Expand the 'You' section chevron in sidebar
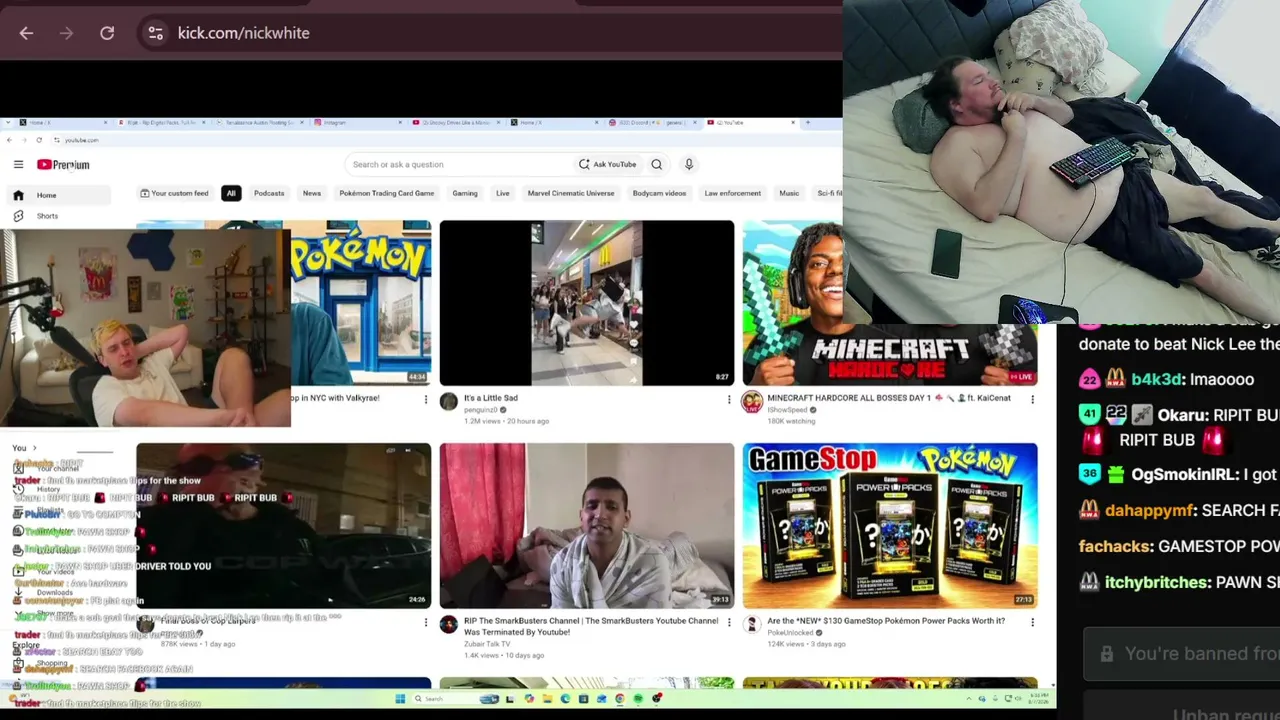 pos(34,448)
